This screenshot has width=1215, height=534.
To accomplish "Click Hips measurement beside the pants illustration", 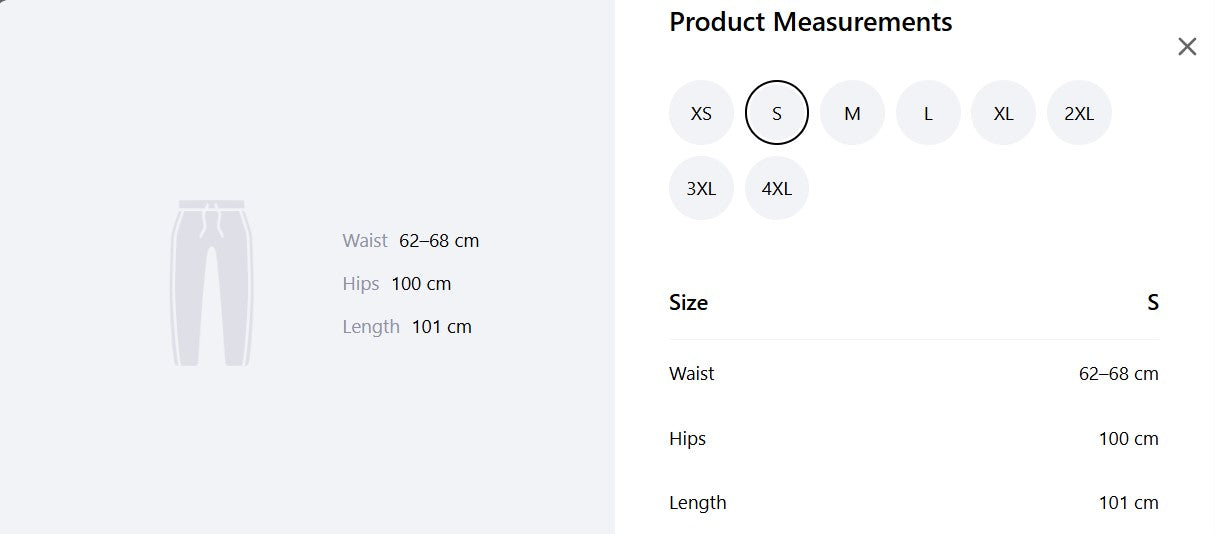I will point(397,284).
